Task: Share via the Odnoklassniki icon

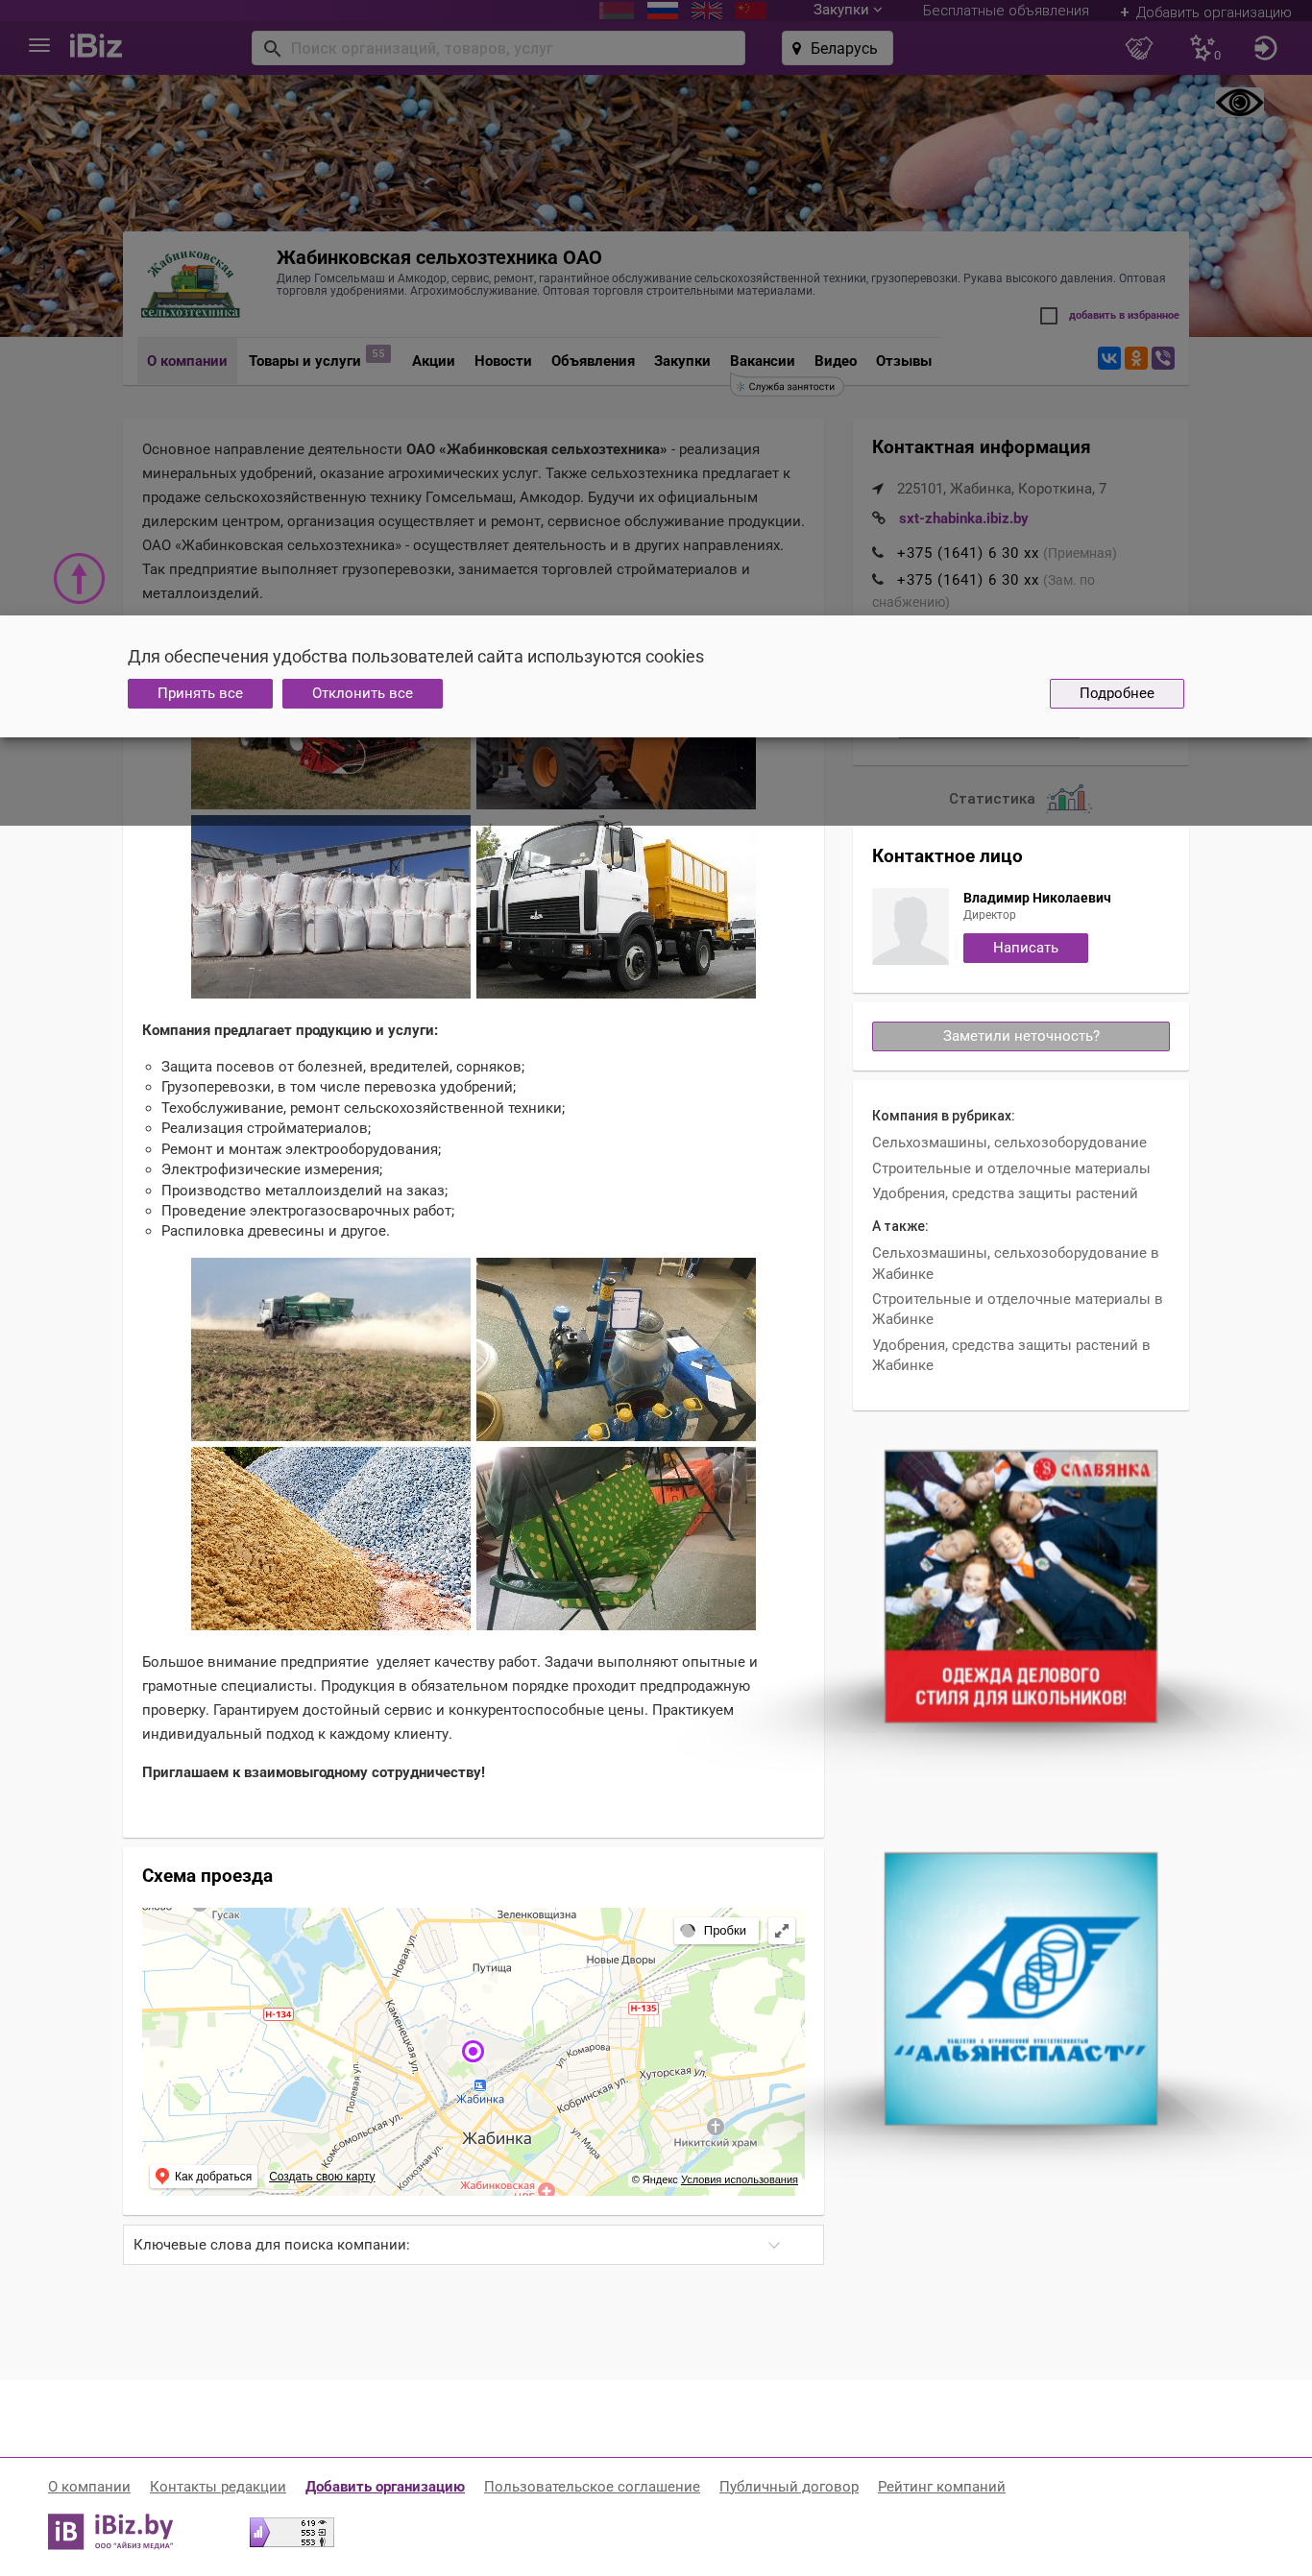Action: click(x=1136, y=358)
